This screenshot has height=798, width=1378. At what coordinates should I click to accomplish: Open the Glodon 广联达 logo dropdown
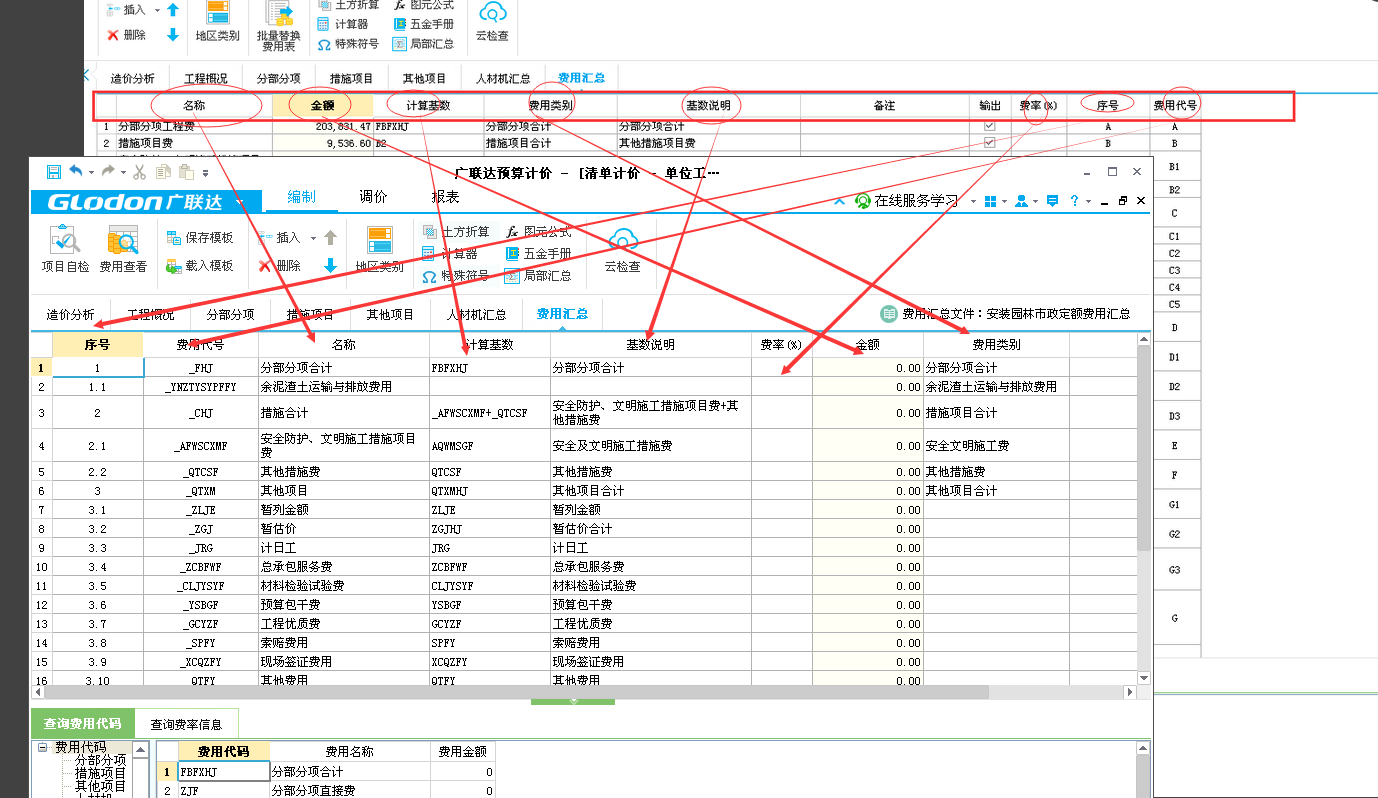240,202
